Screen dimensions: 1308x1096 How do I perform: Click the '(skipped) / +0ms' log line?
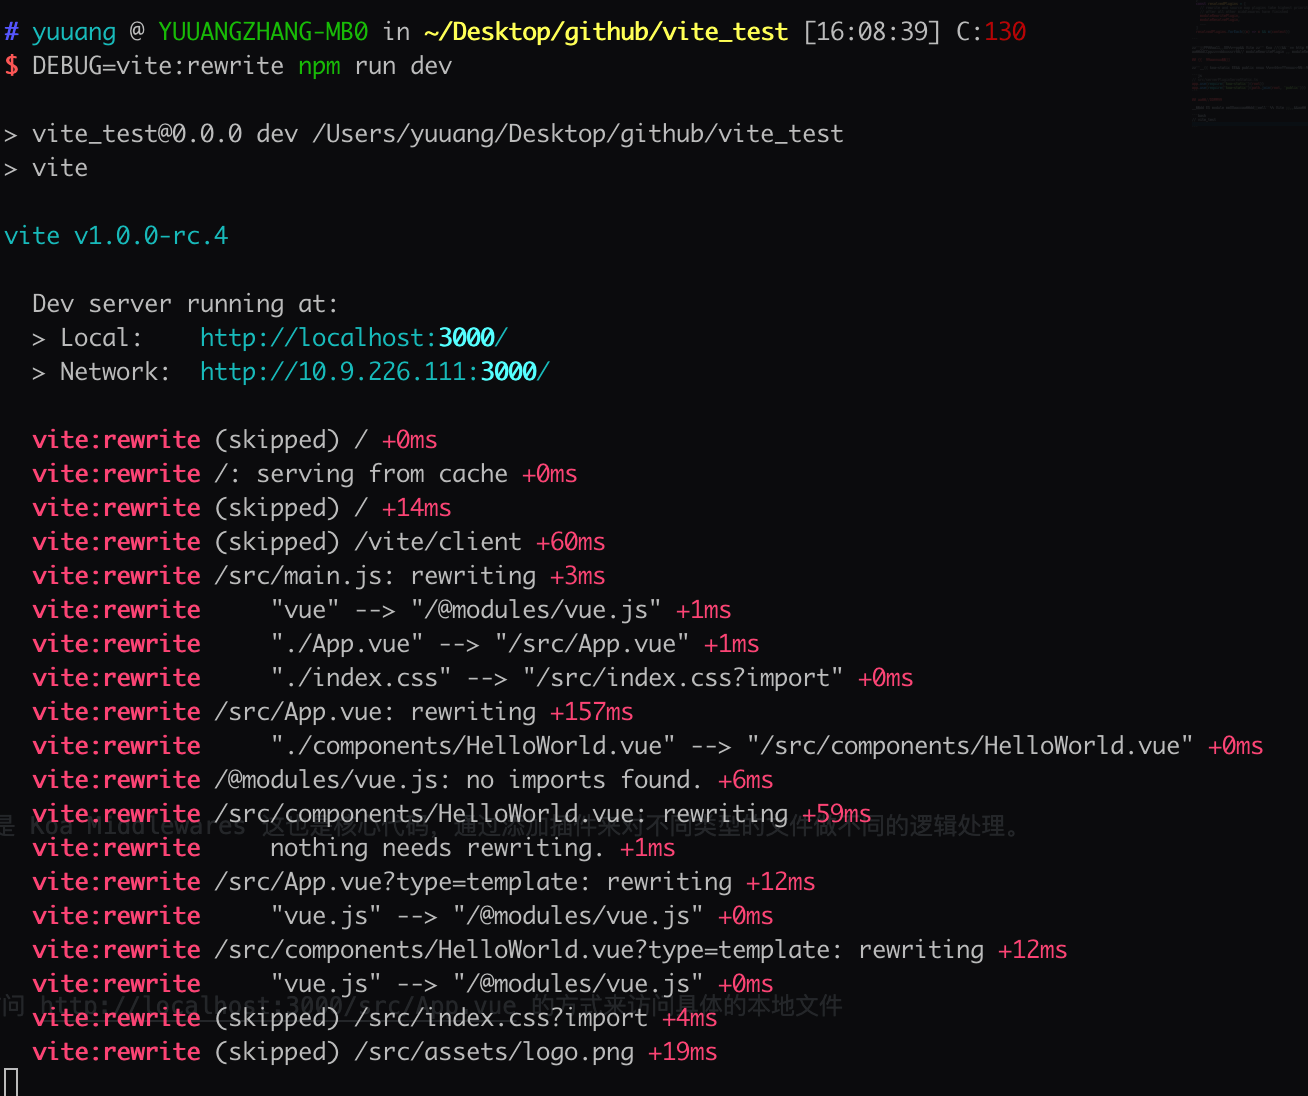click(x=234, y=440)
